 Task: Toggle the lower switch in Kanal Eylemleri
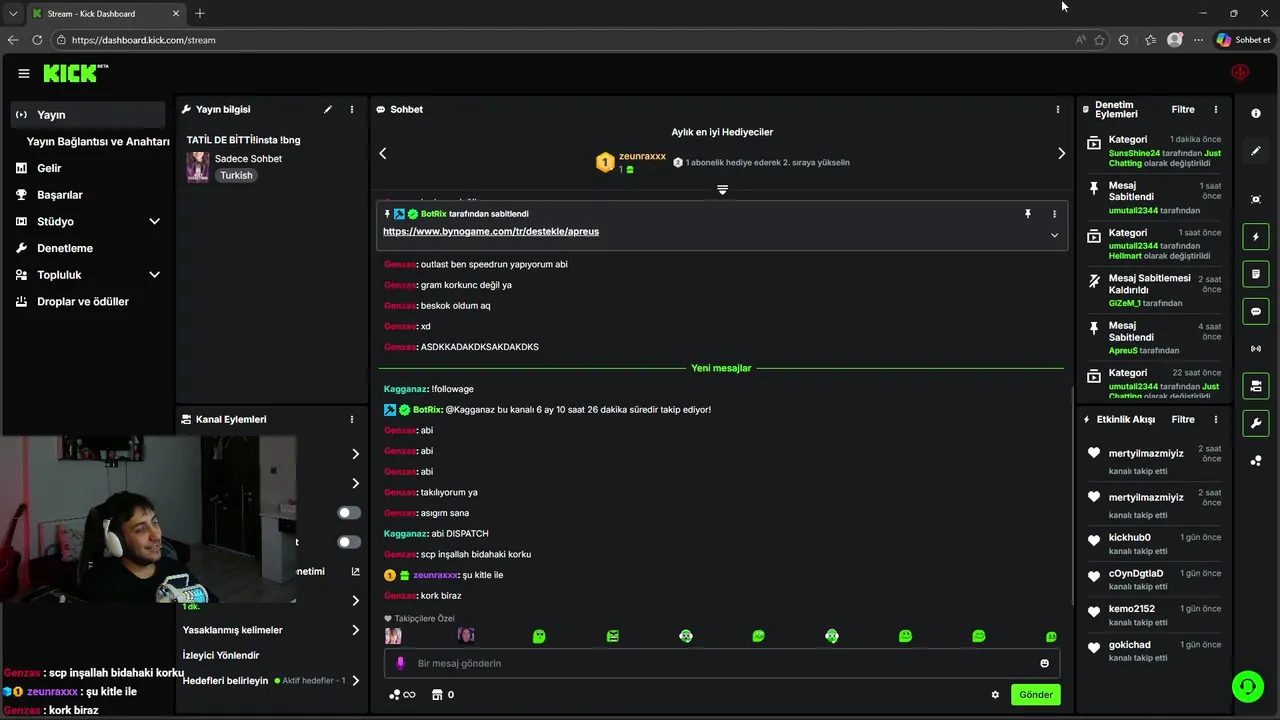pyautogui.click(x=349, y=542)
